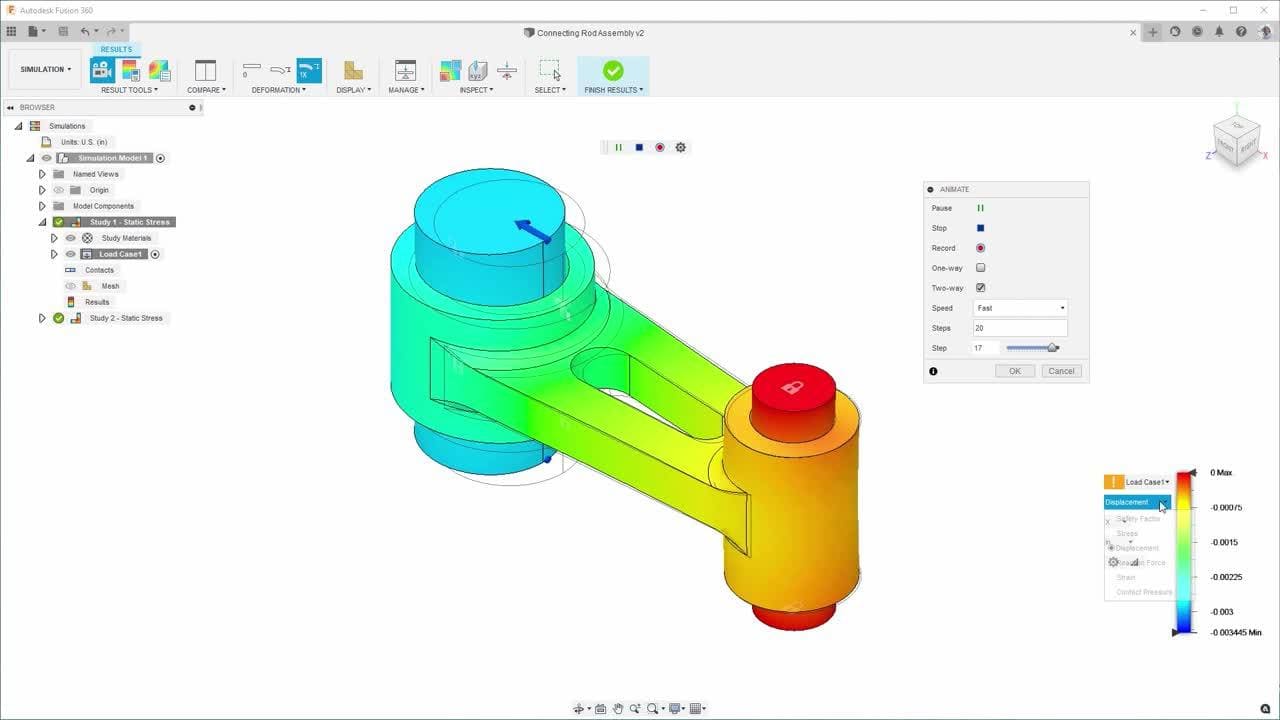Activate the radio button beside Load Case1
Image resolution: width=1280 pixels, height=720 pixels.
[155, 254]
